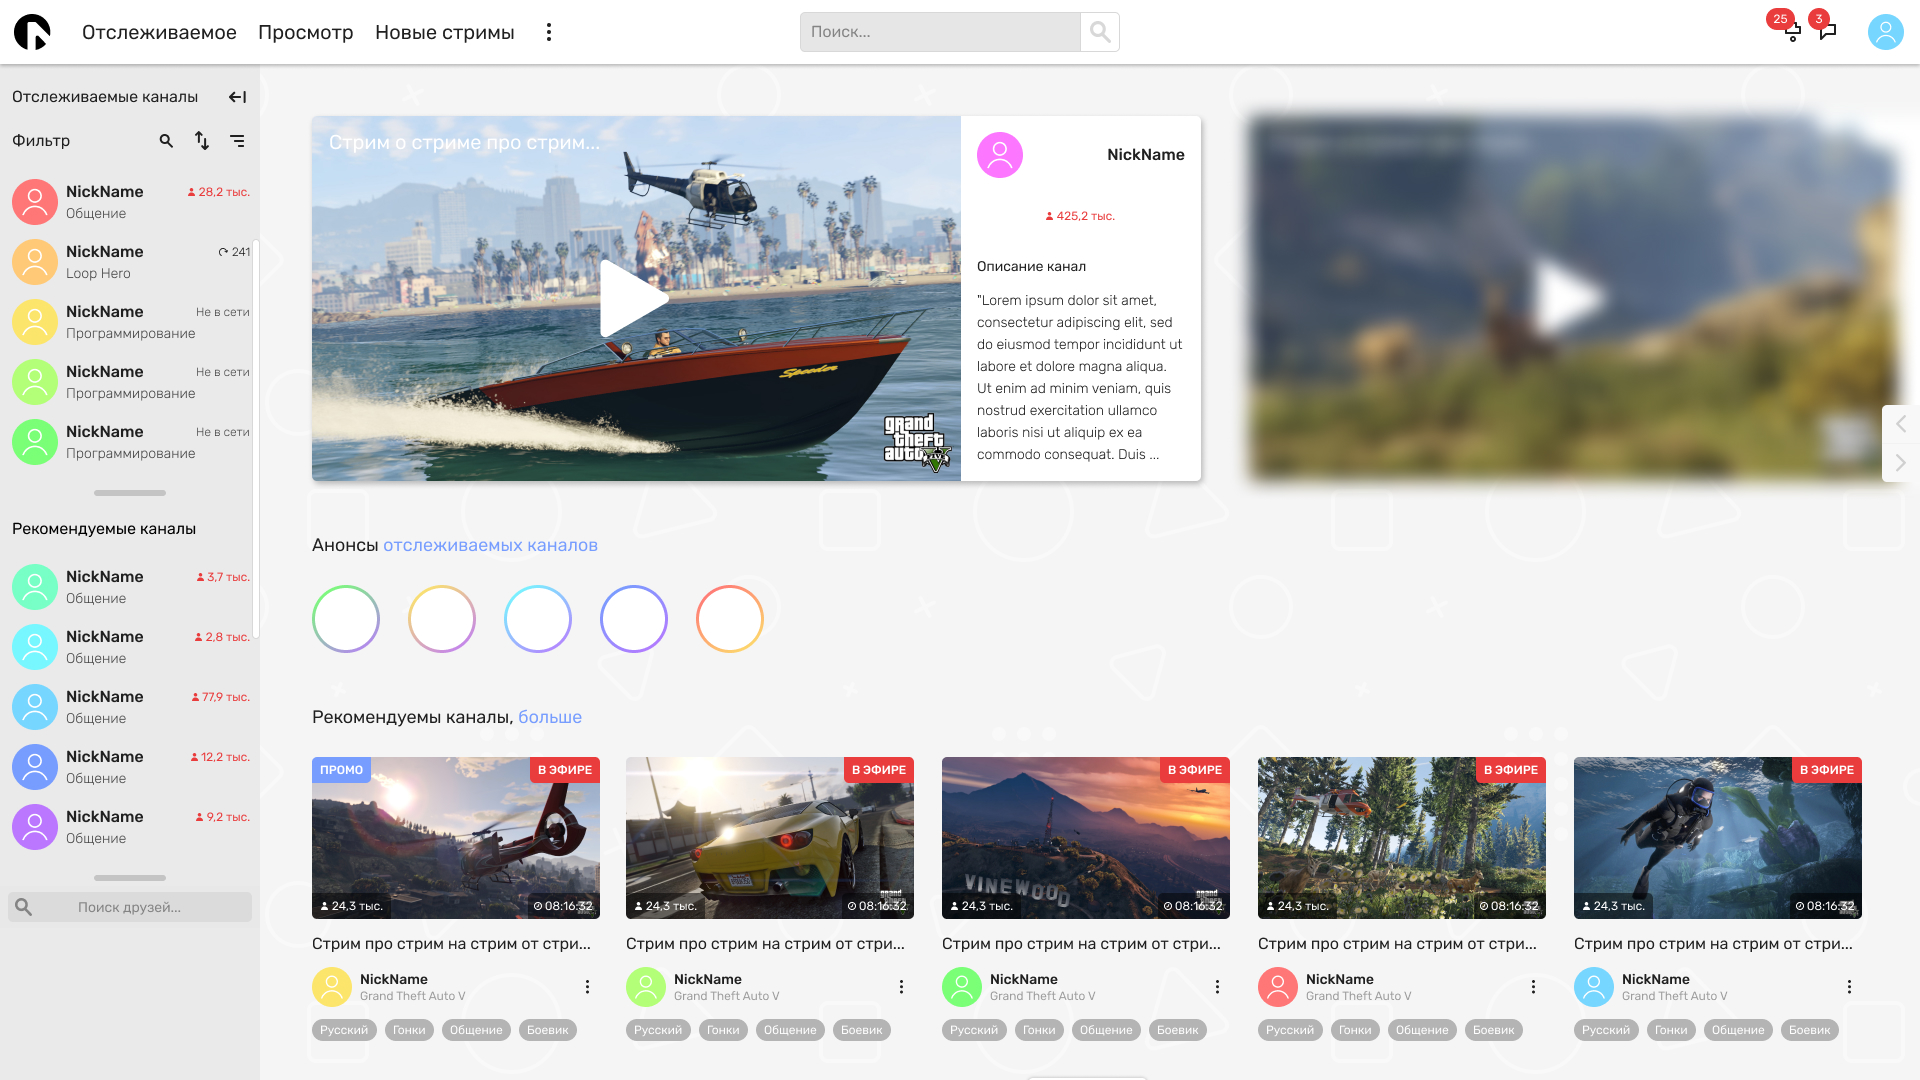Select the cyan-purple announcement circle
The height and width of the screenshot is (1080, 1920).
538,619
